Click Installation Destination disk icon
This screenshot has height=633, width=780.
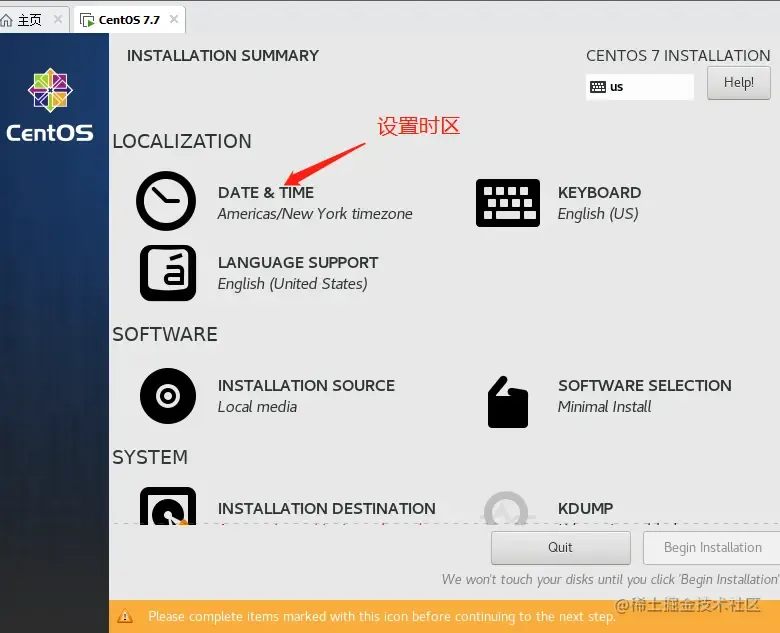click(x=168, y=506)
